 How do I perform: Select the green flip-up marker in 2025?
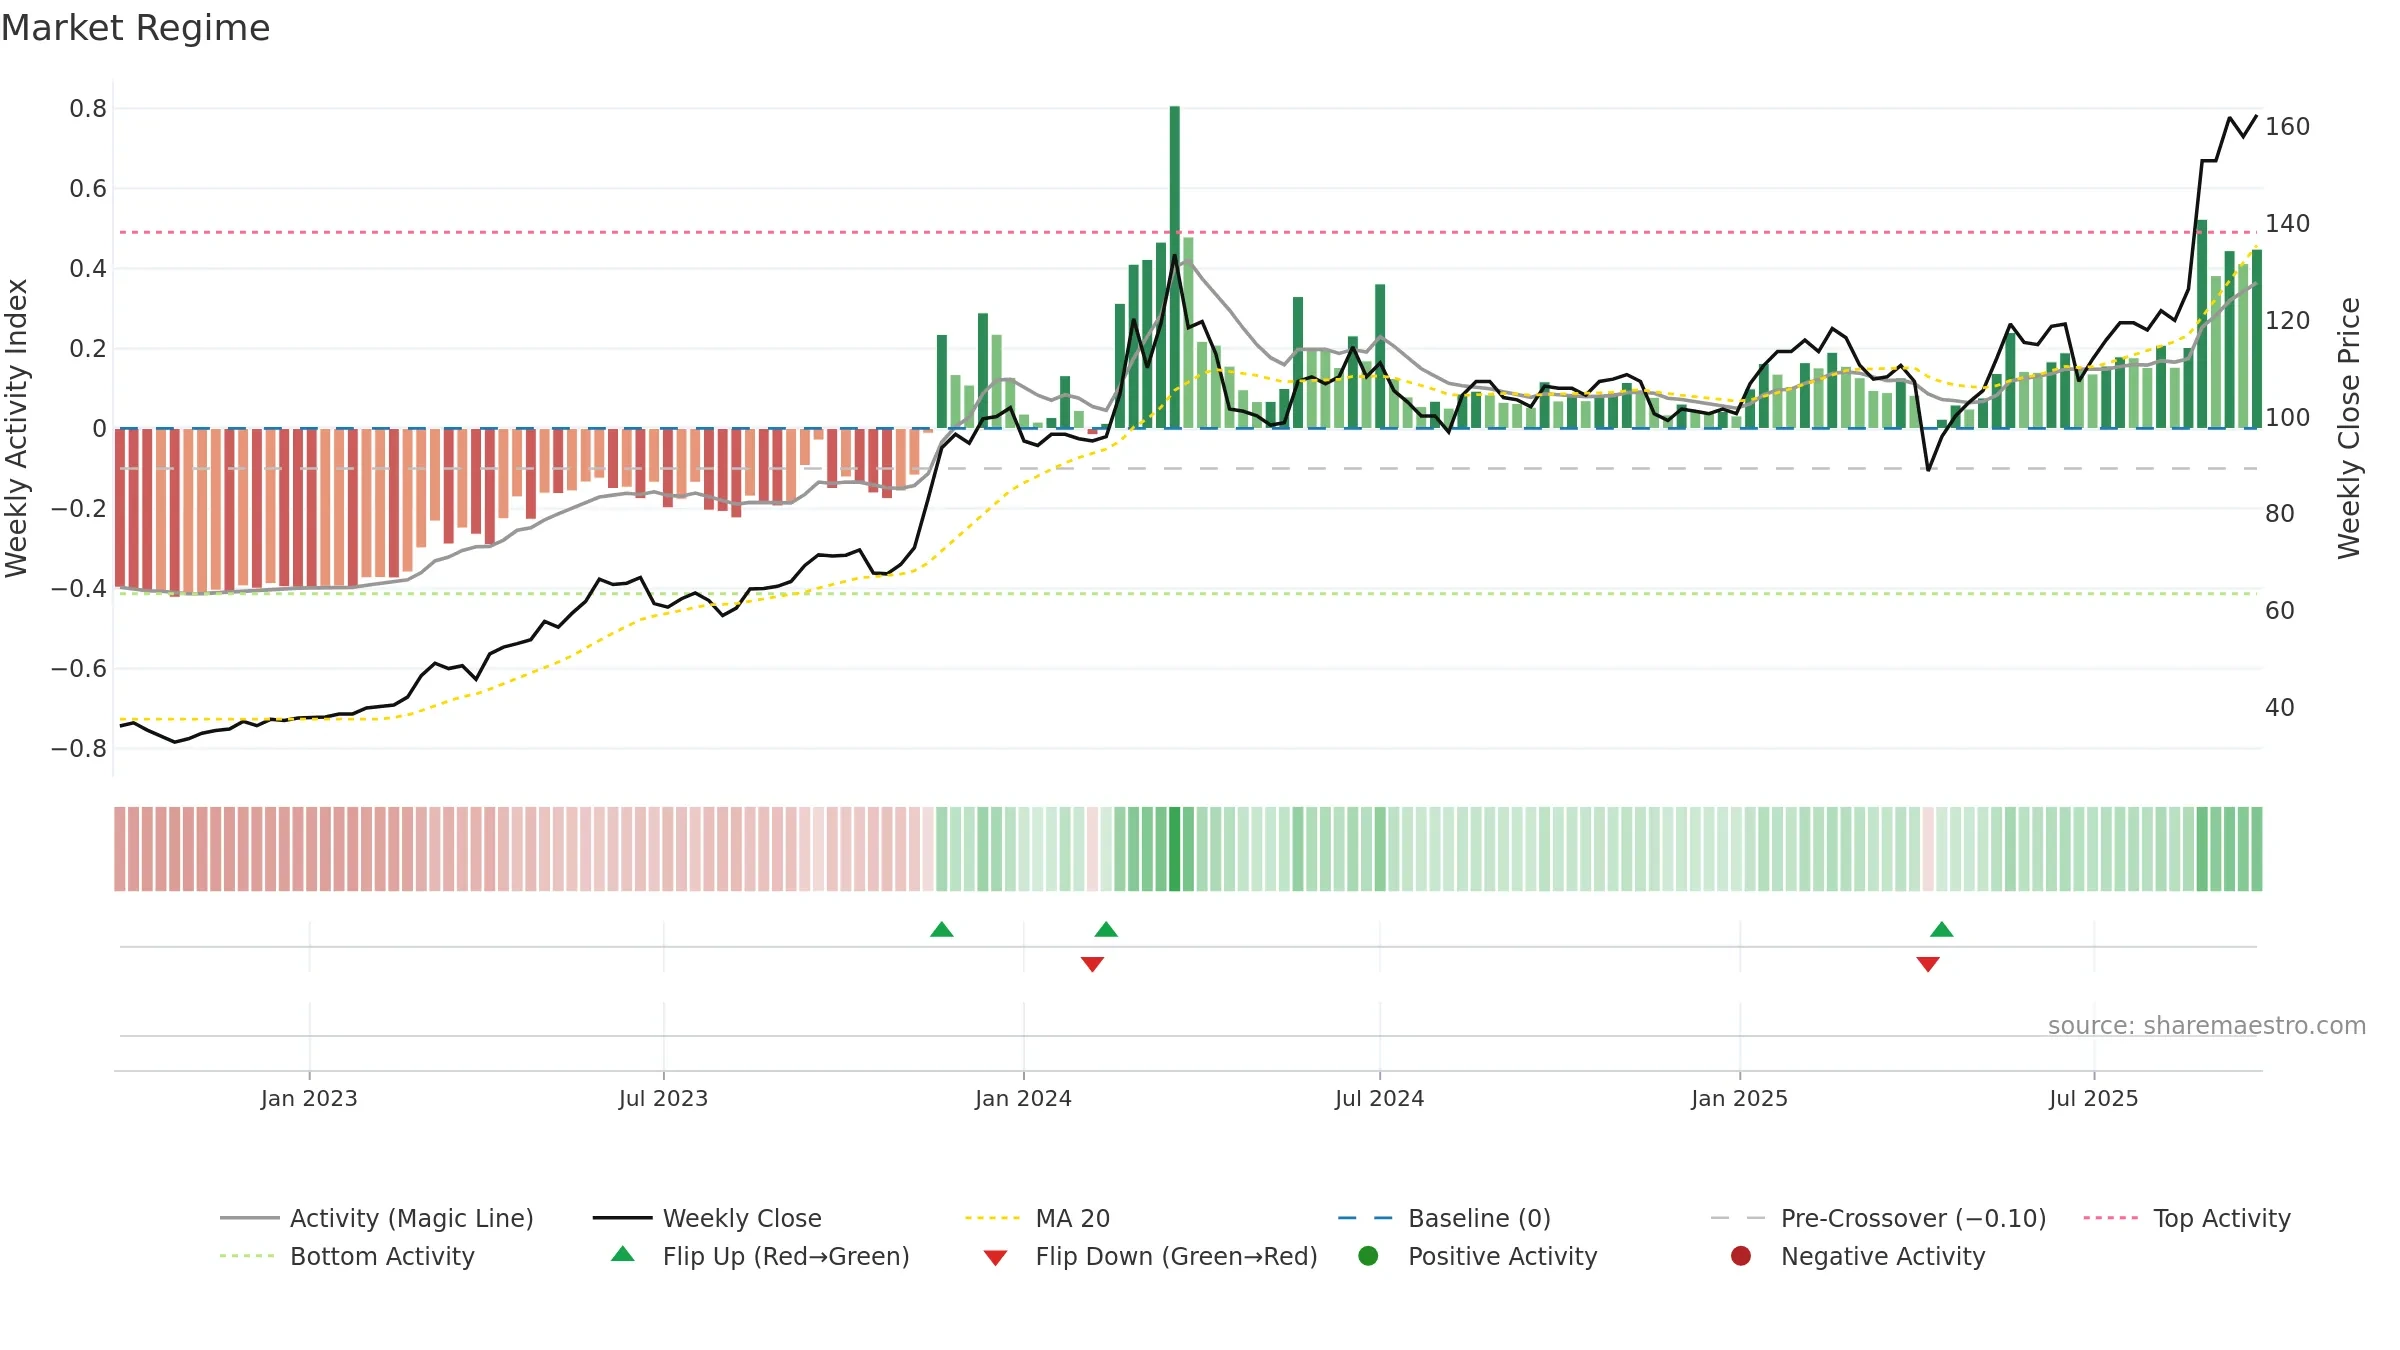click(x=1942, y=930)
